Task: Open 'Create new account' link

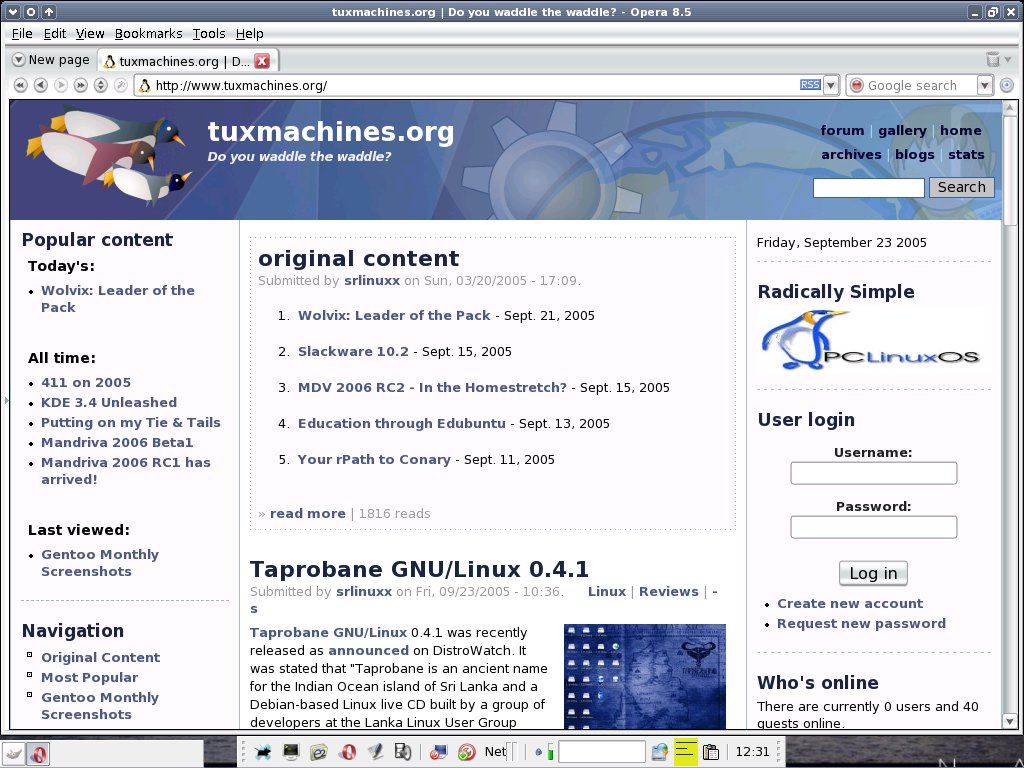Action: point(850,603)
